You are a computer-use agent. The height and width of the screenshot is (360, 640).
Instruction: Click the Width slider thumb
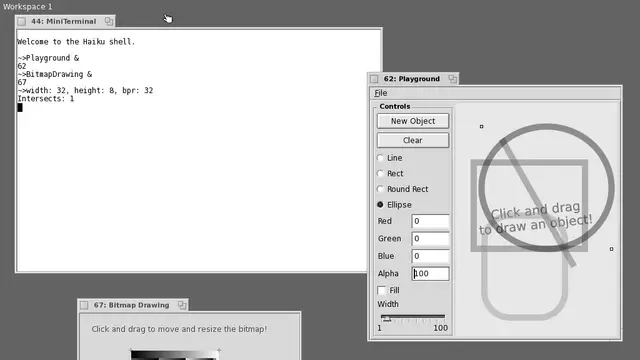pos(387,319)
